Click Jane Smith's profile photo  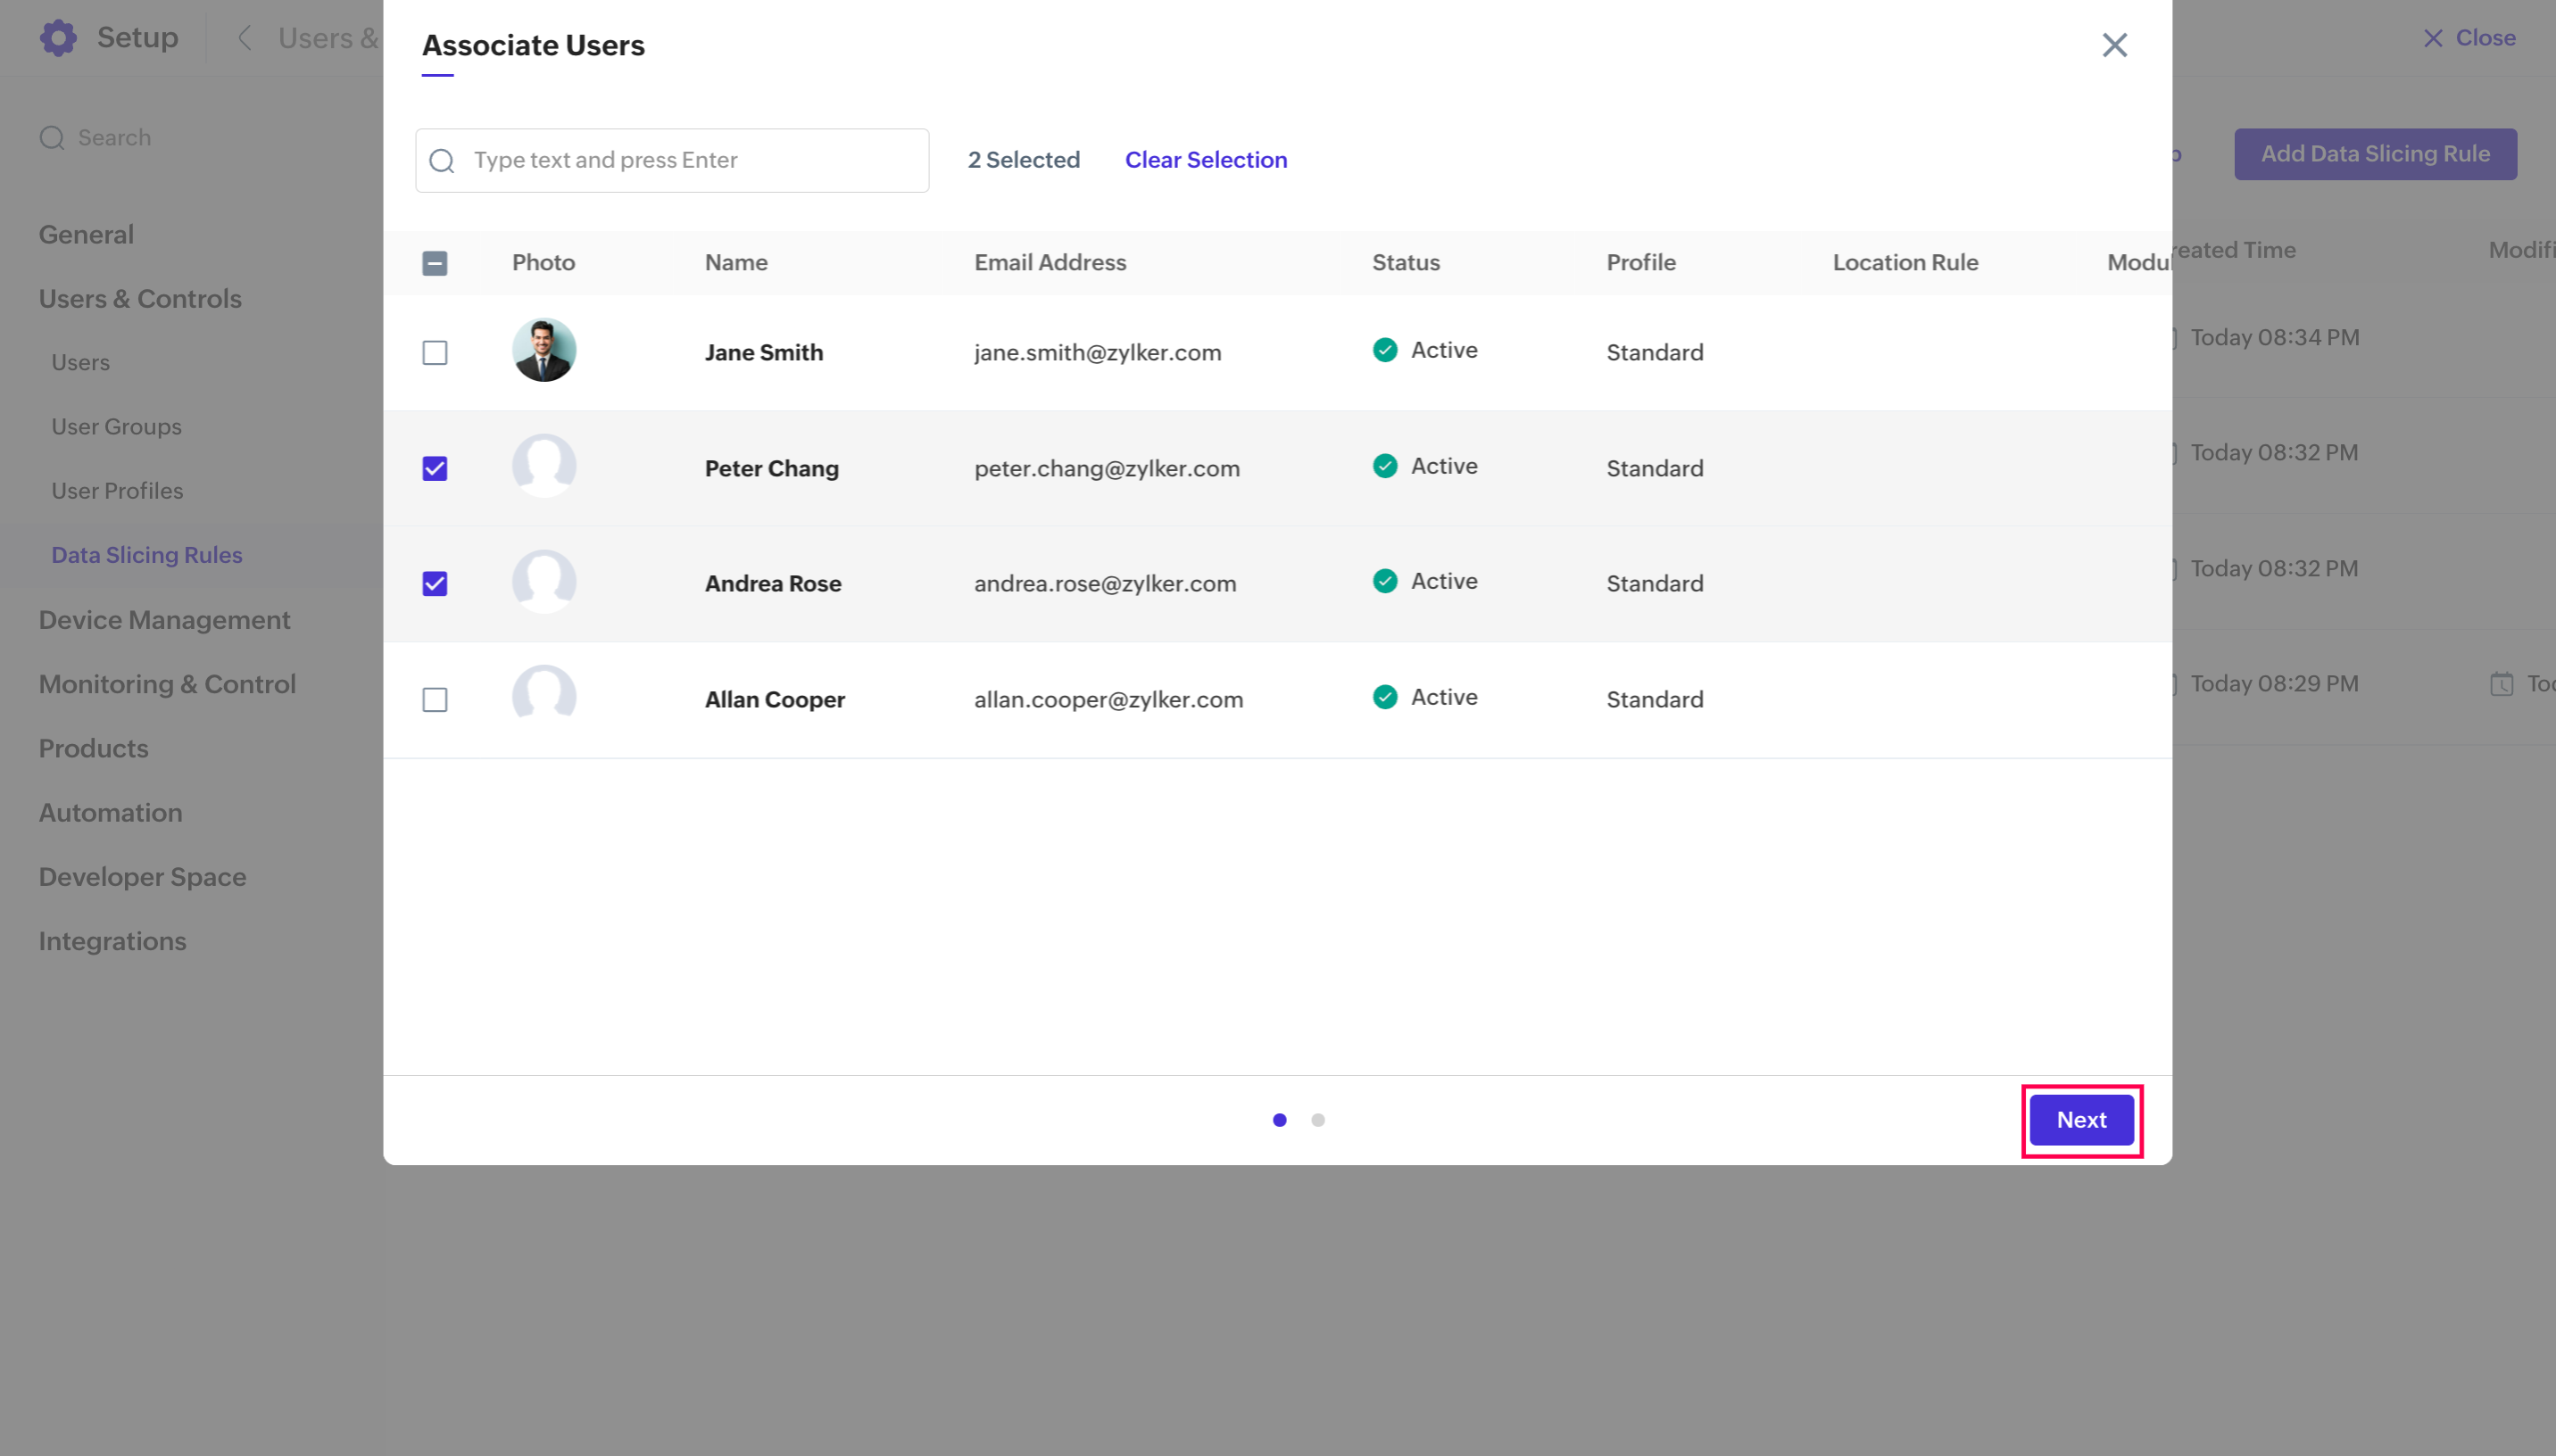click(x=544, y=350)
